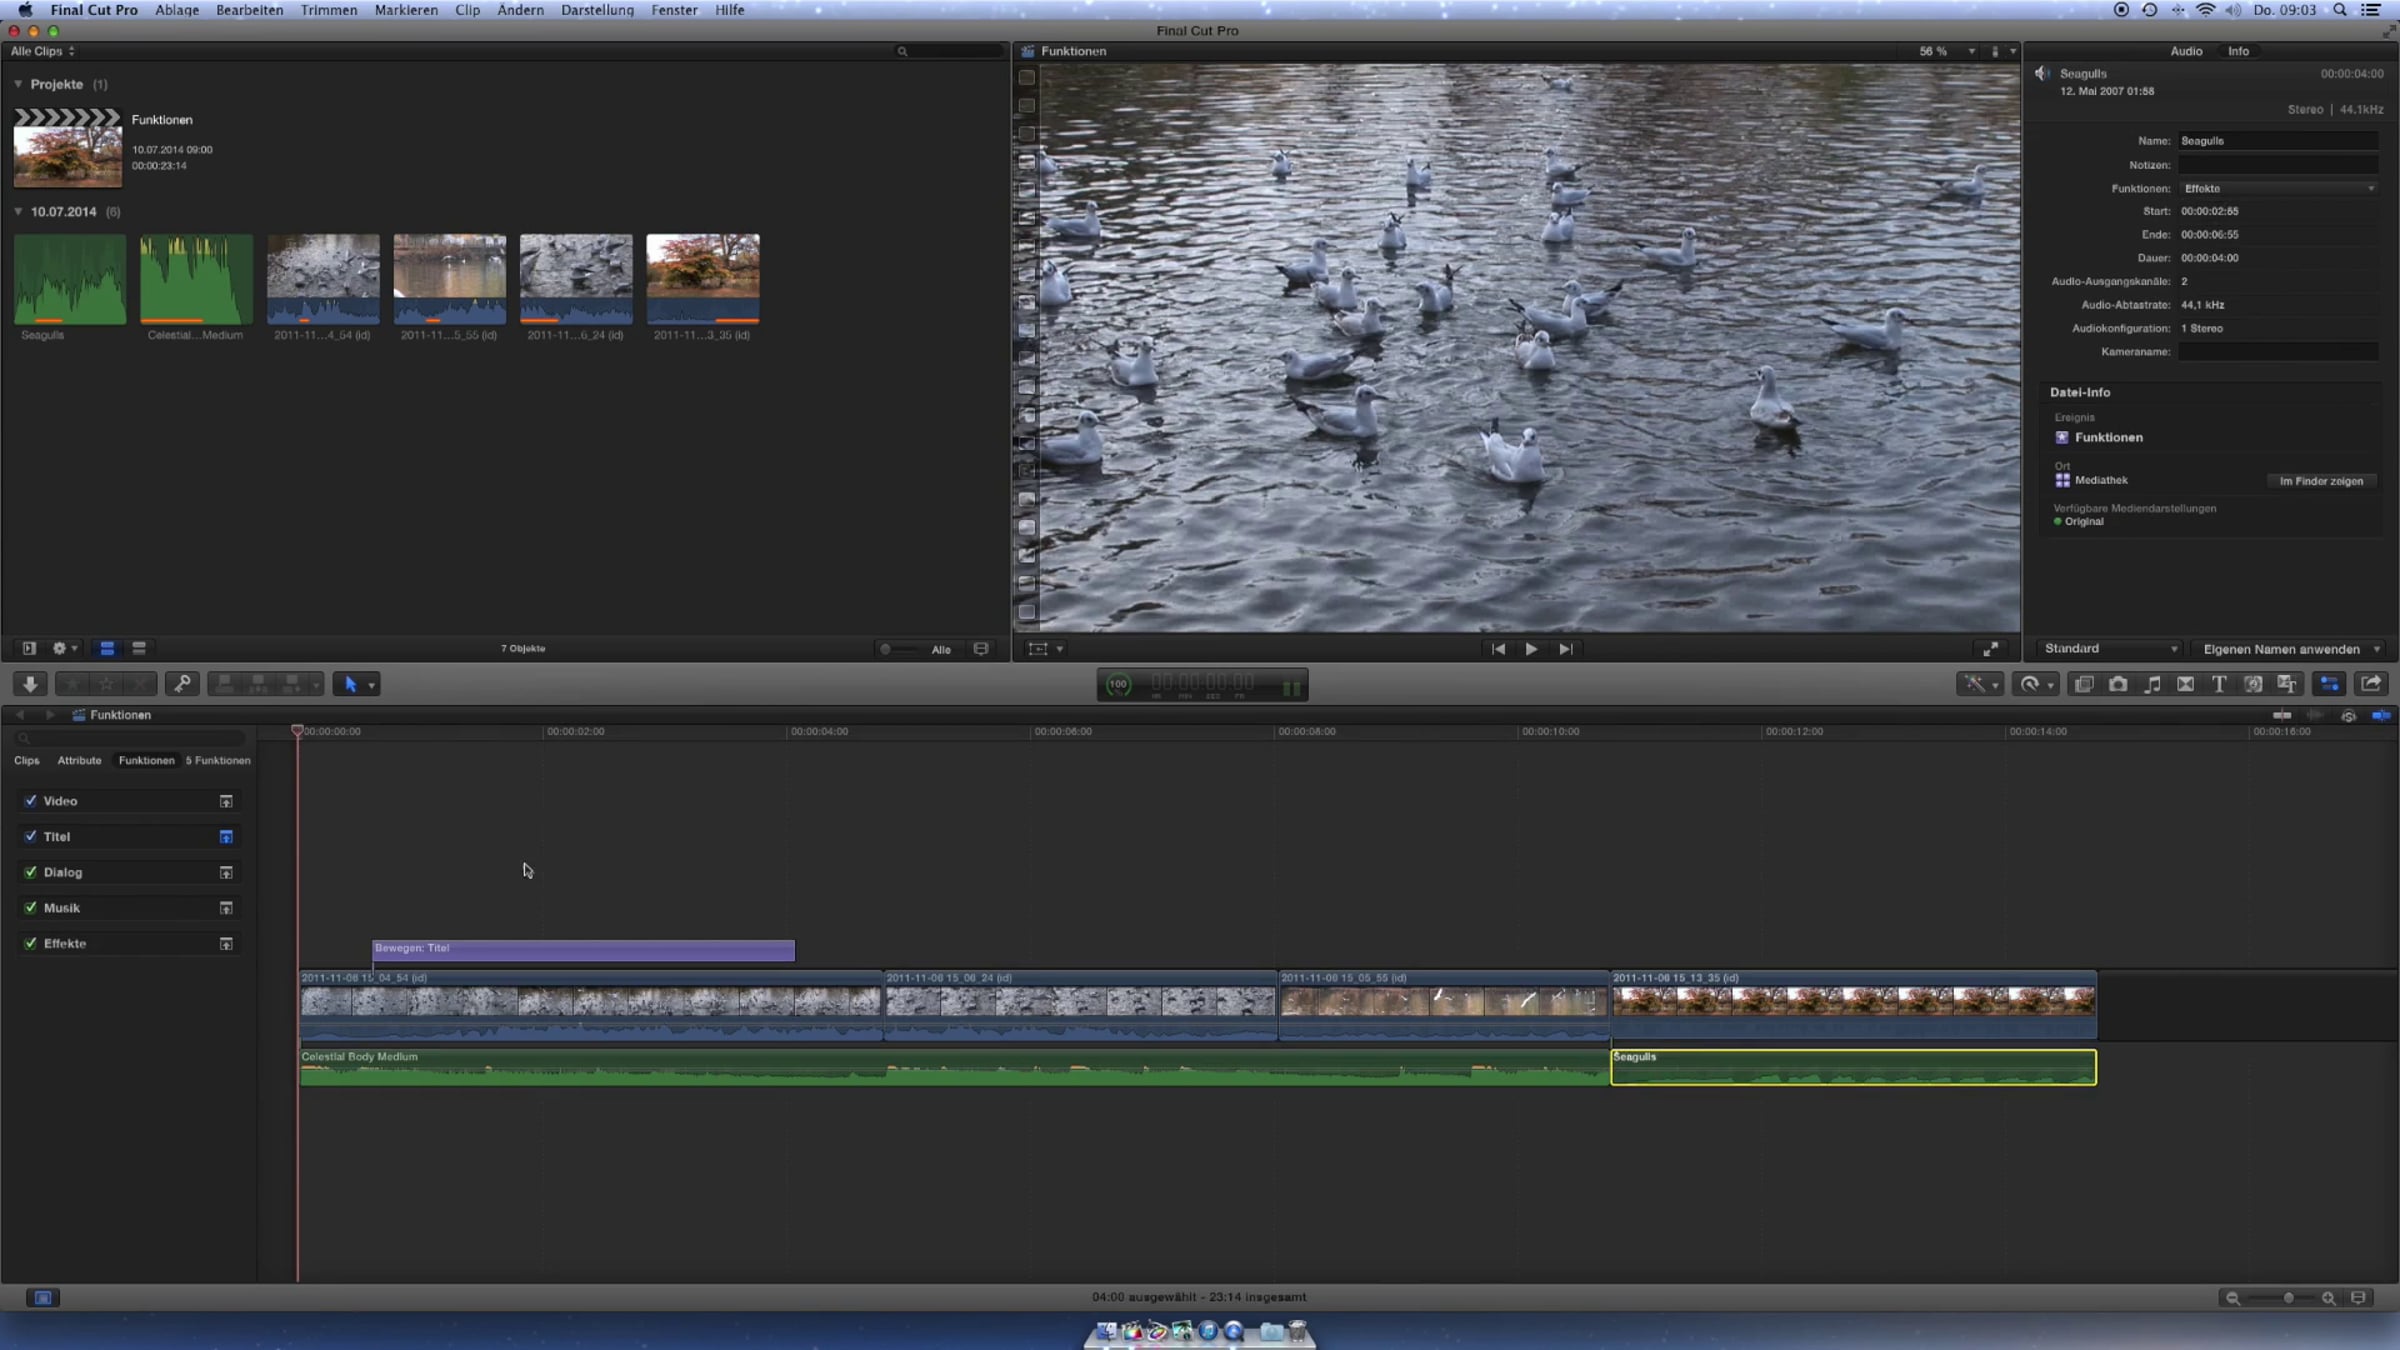The width and height of the screenshot is (2400, 1350).
Task: Open the photos browser camera icon
Action: (x=2118, y=684)
